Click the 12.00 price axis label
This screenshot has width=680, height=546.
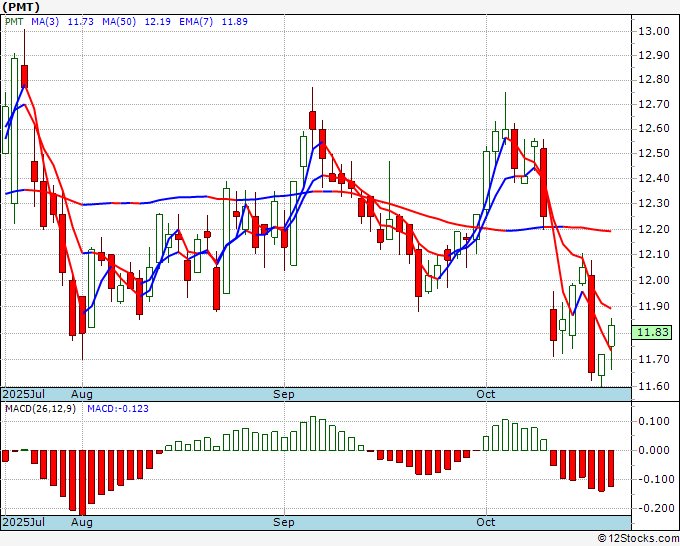[654, 280]
